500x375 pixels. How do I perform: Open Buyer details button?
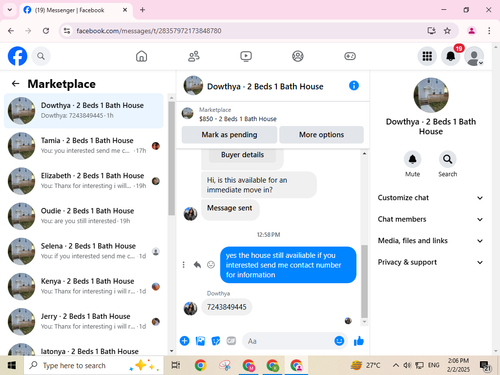coord(242,155)
